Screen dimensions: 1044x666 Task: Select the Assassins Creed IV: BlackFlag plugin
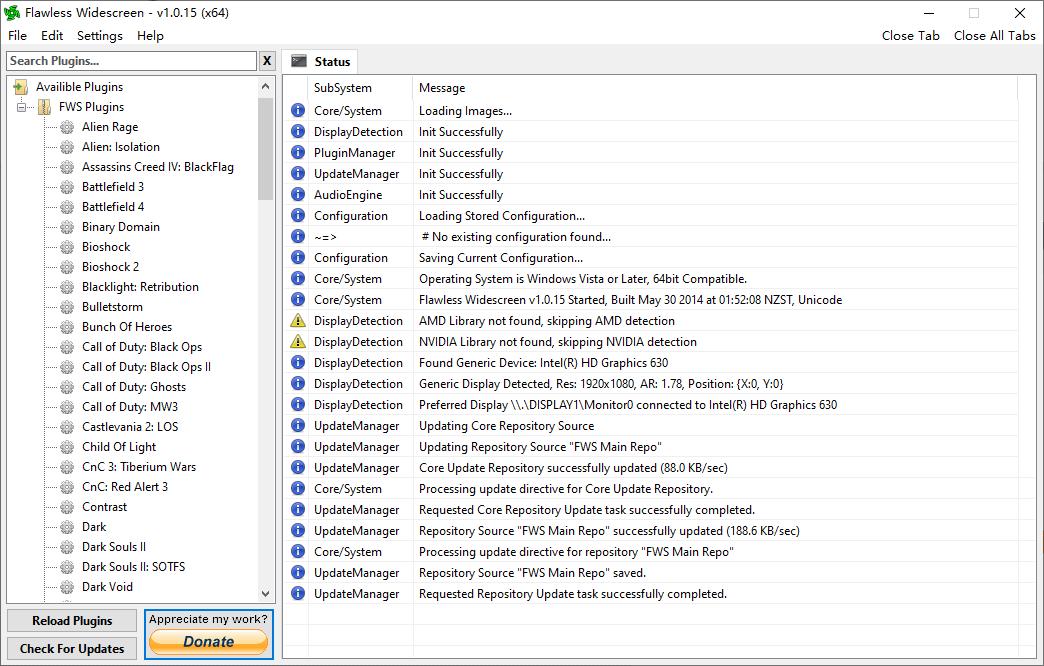[x=158, y=167]
